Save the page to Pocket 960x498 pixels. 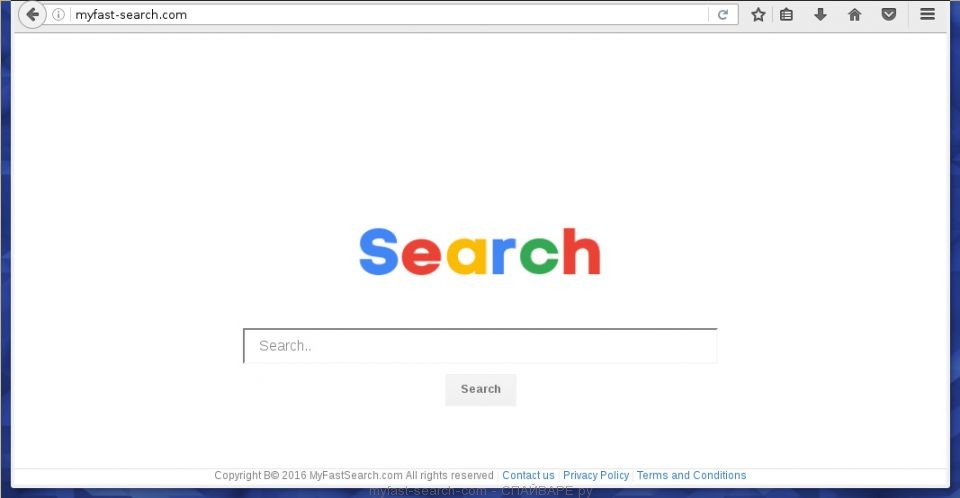[x=889, y=15]
